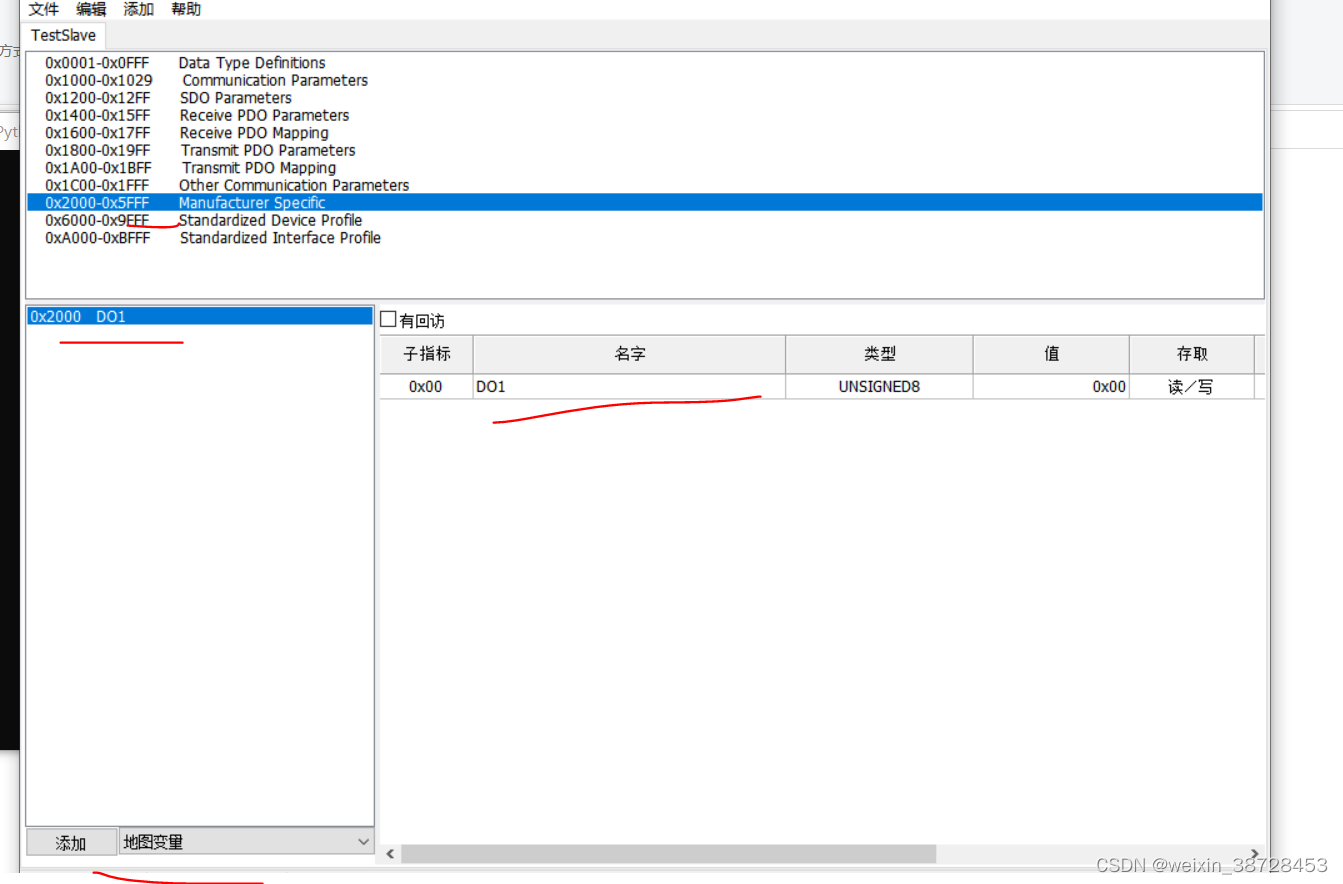Viewport: 1343px width, 884px height.
Task: Toggle the 有回访 checkbox
Action: click(389, 320)
